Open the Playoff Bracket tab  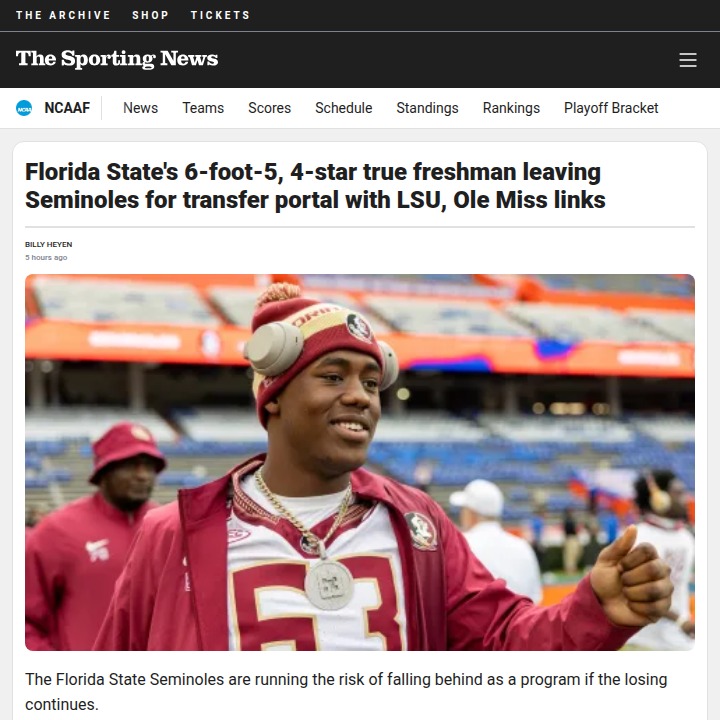point(611,108)
